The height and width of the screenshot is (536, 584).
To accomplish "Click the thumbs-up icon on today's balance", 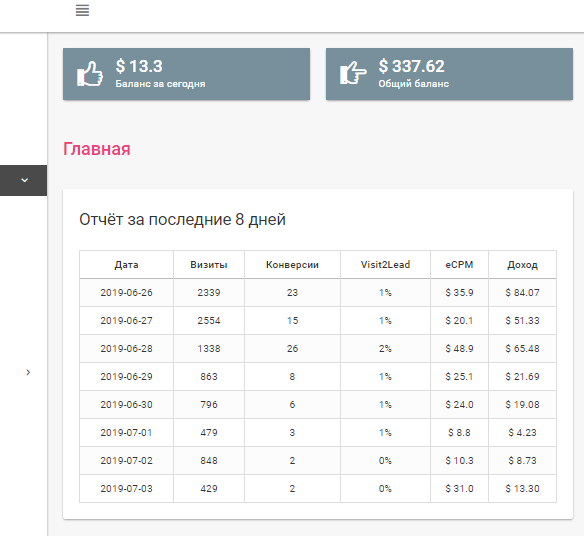I will 90,74.
